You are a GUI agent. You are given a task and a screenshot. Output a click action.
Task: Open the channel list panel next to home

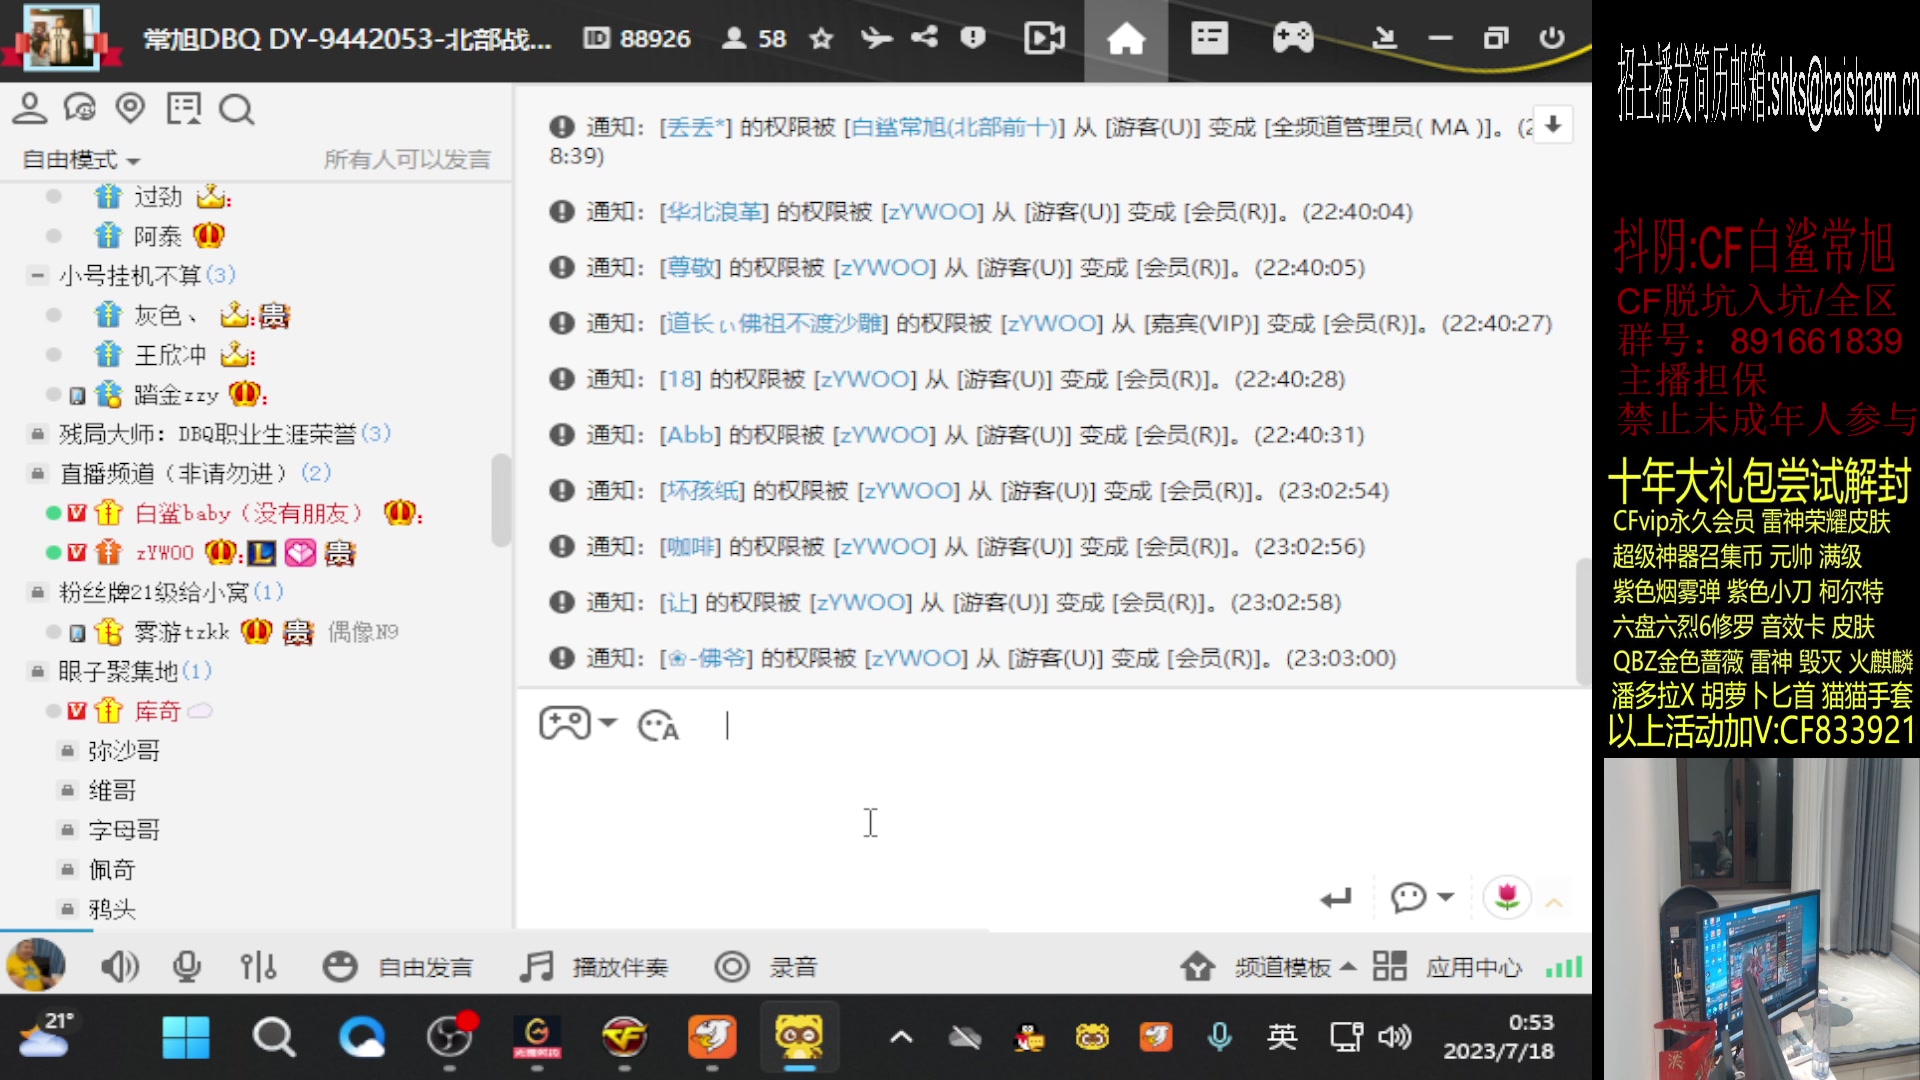pyautogui.click(x=1208, y=38)
